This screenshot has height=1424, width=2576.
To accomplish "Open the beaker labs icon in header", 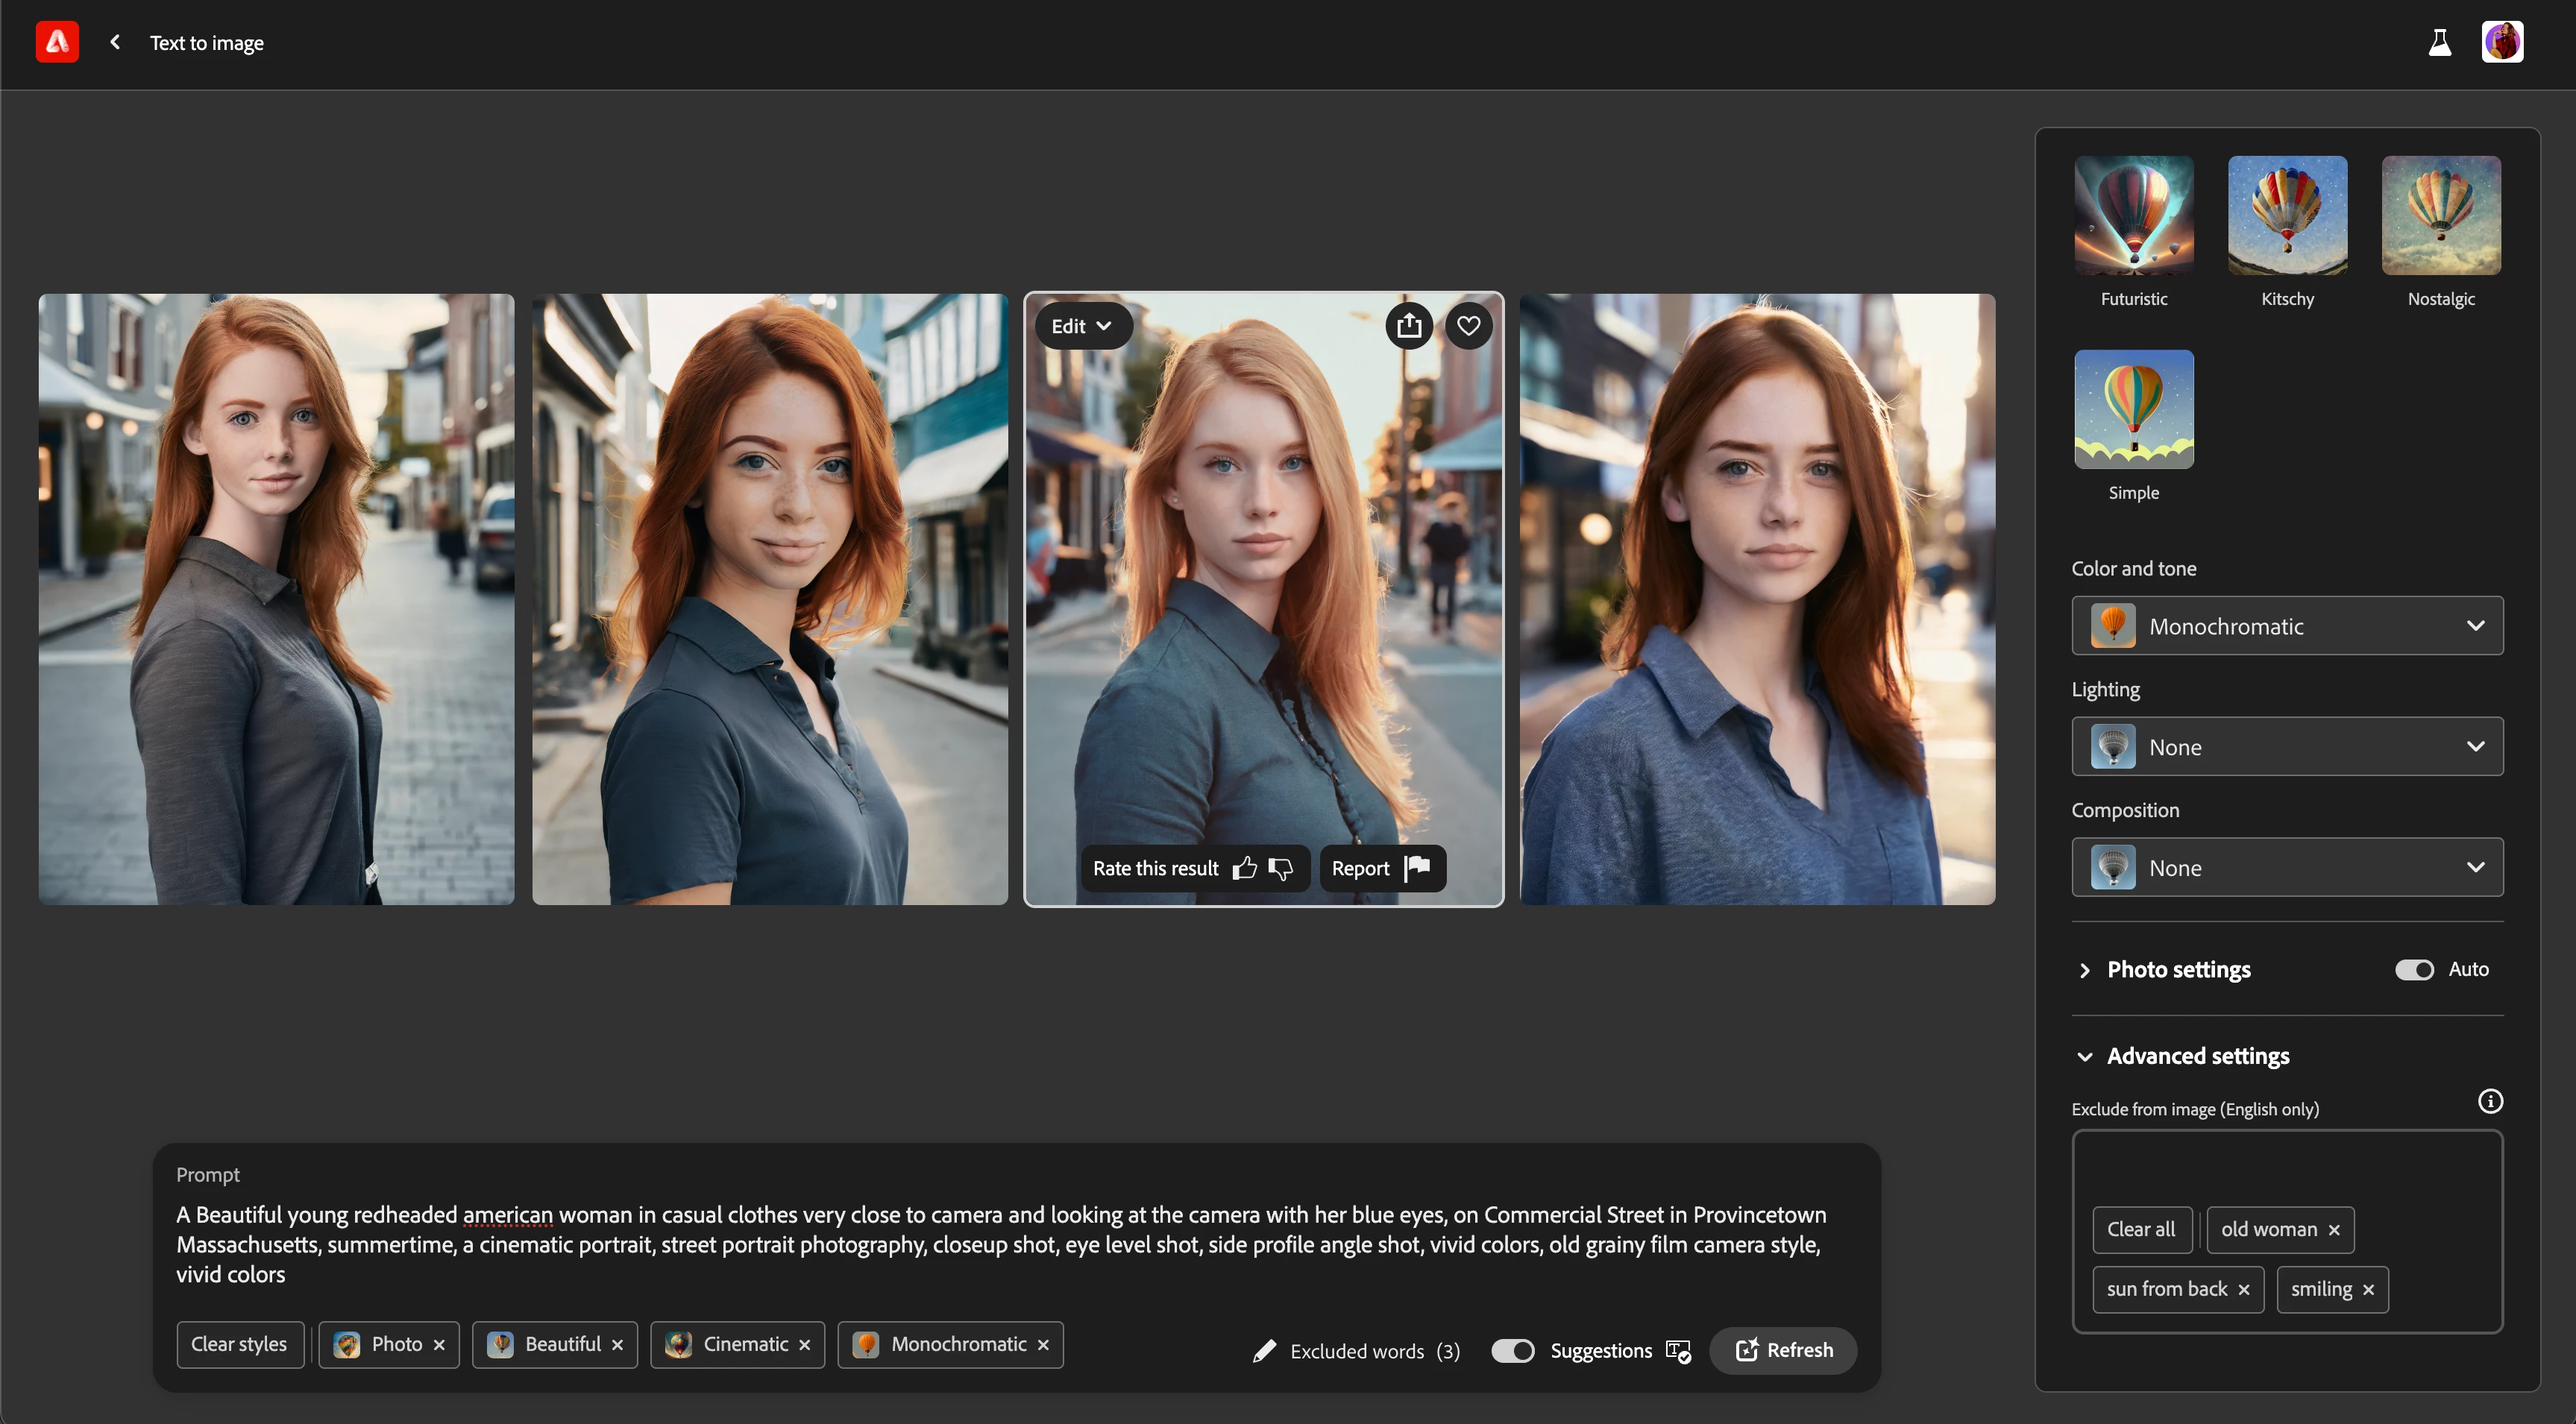I will pos(2440,42).
